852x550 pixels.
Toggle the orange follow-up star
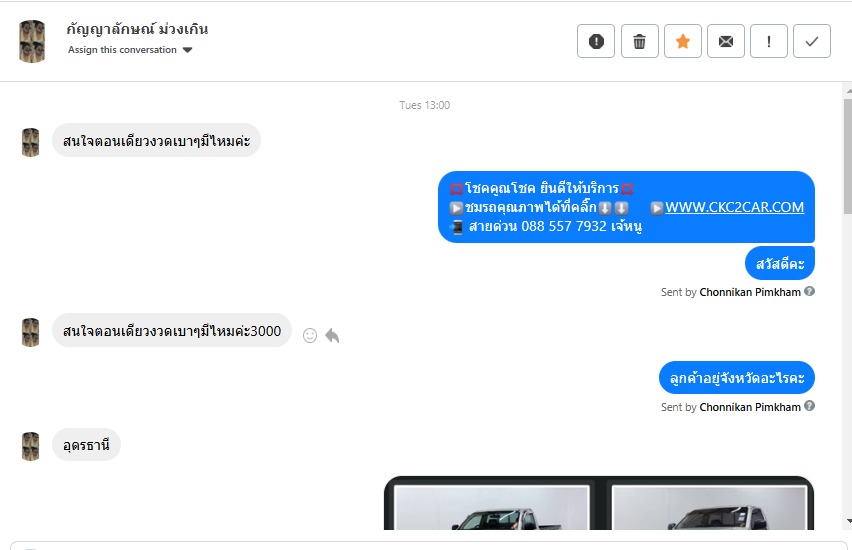683,41
